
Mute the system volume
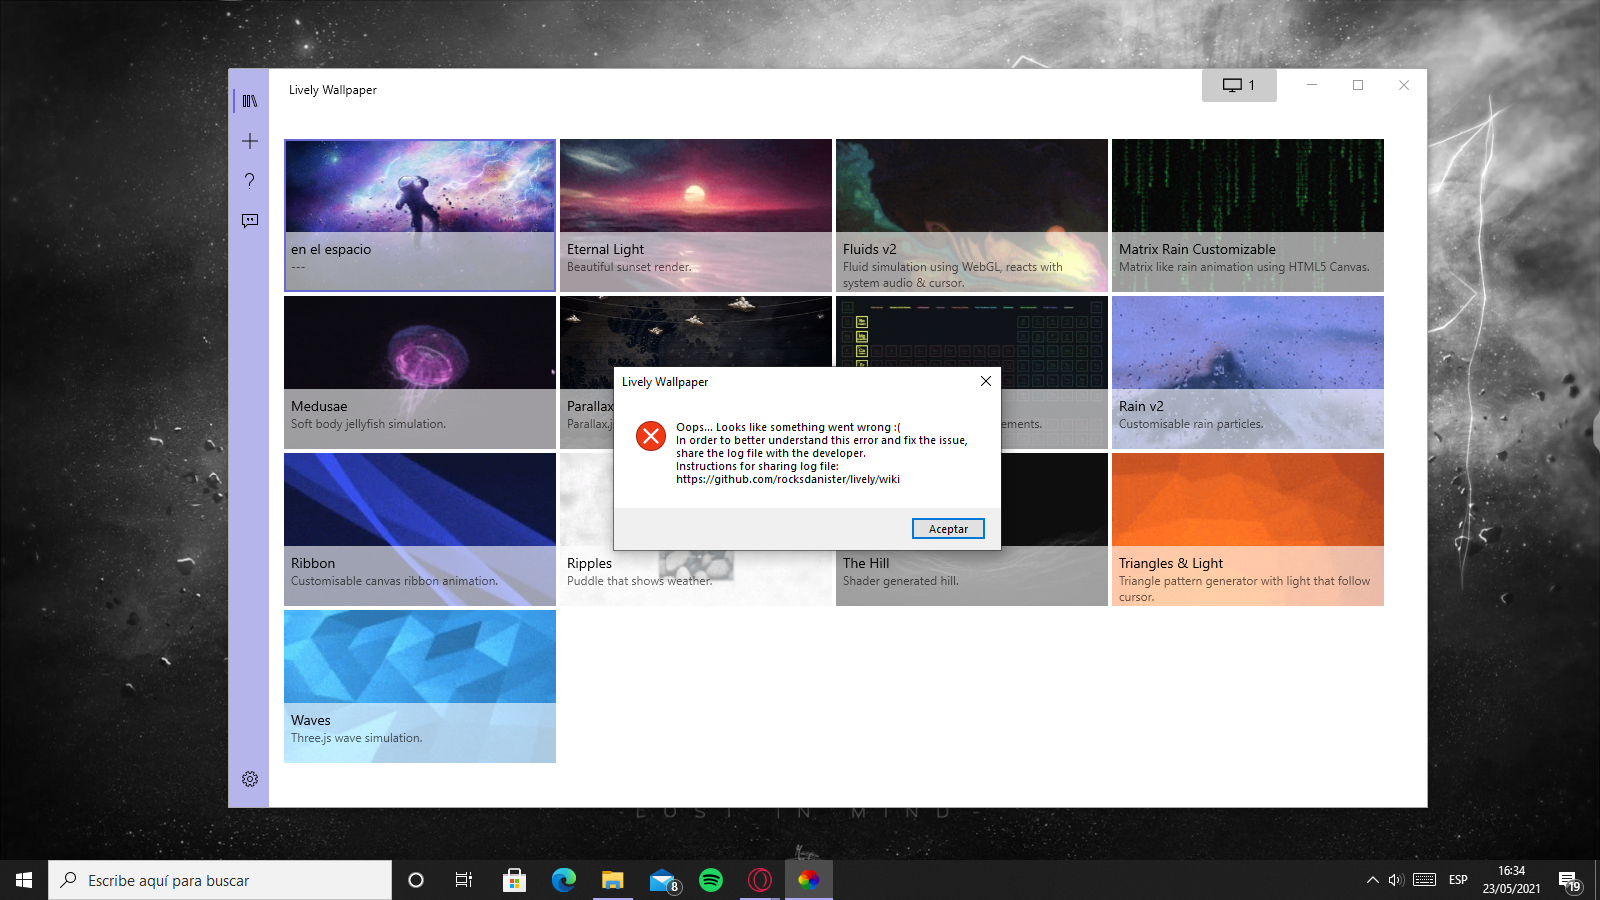[1396, 881]
